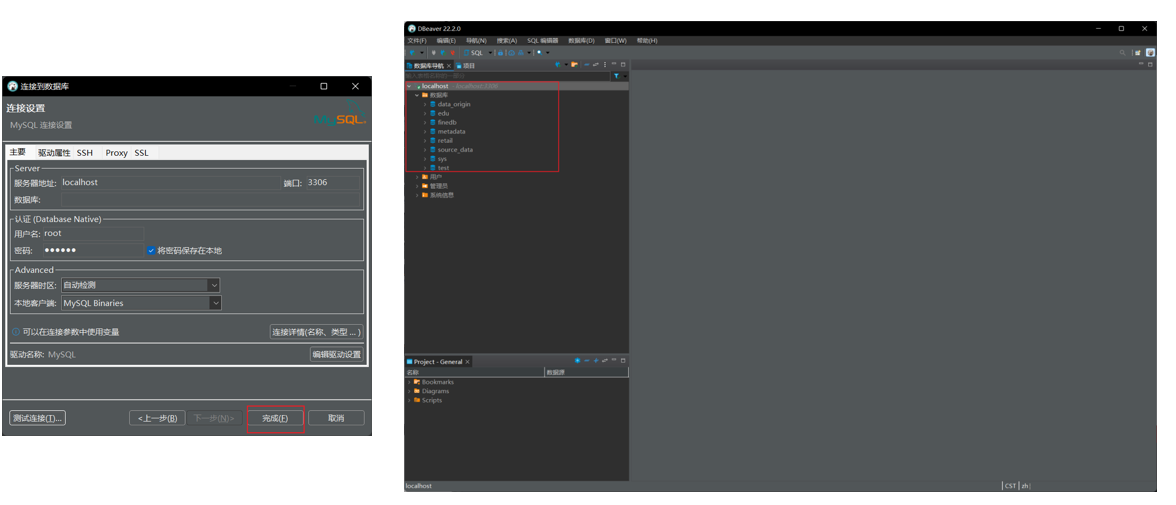The height and width of the screenshot is (505, 1176).
Task: Expand the data_origin database
Action: (x=424, y=104)
